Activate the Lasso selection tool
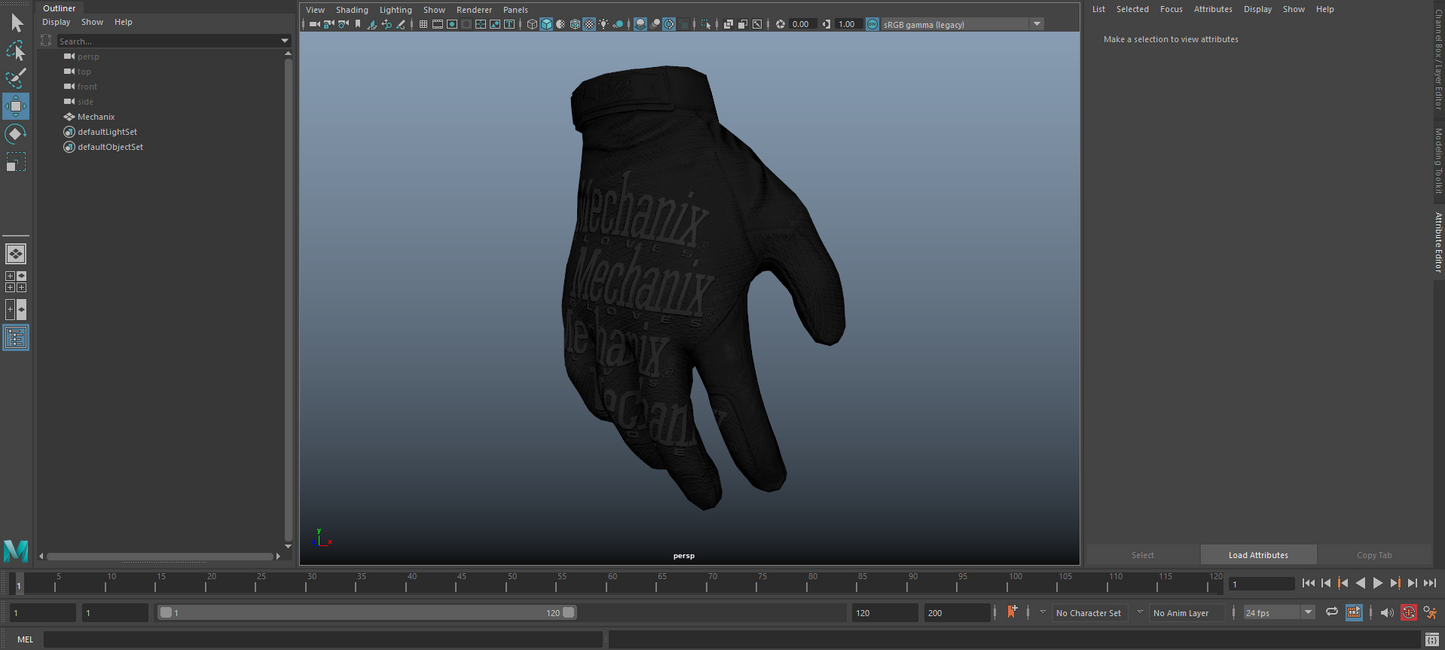1445x650 pixels. [16, 50]
